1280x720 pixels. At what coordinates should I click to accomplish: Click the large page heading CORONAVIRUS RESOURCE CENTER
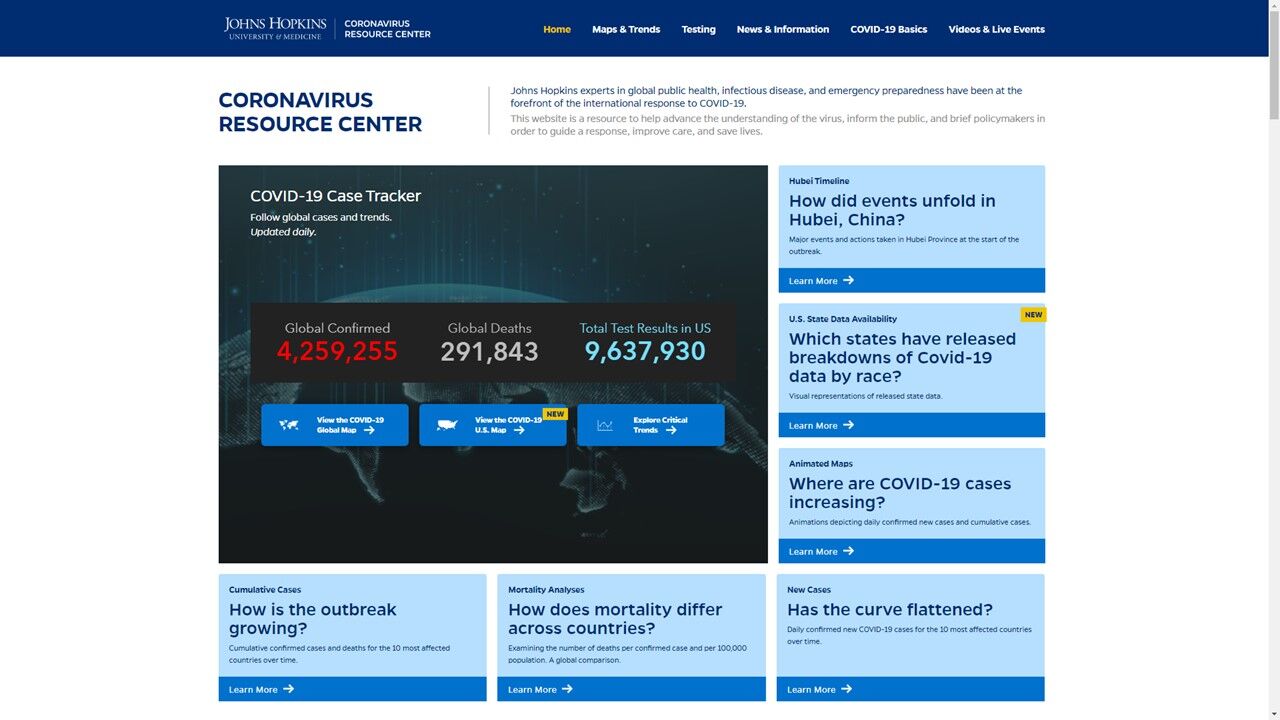pos(320,112)
